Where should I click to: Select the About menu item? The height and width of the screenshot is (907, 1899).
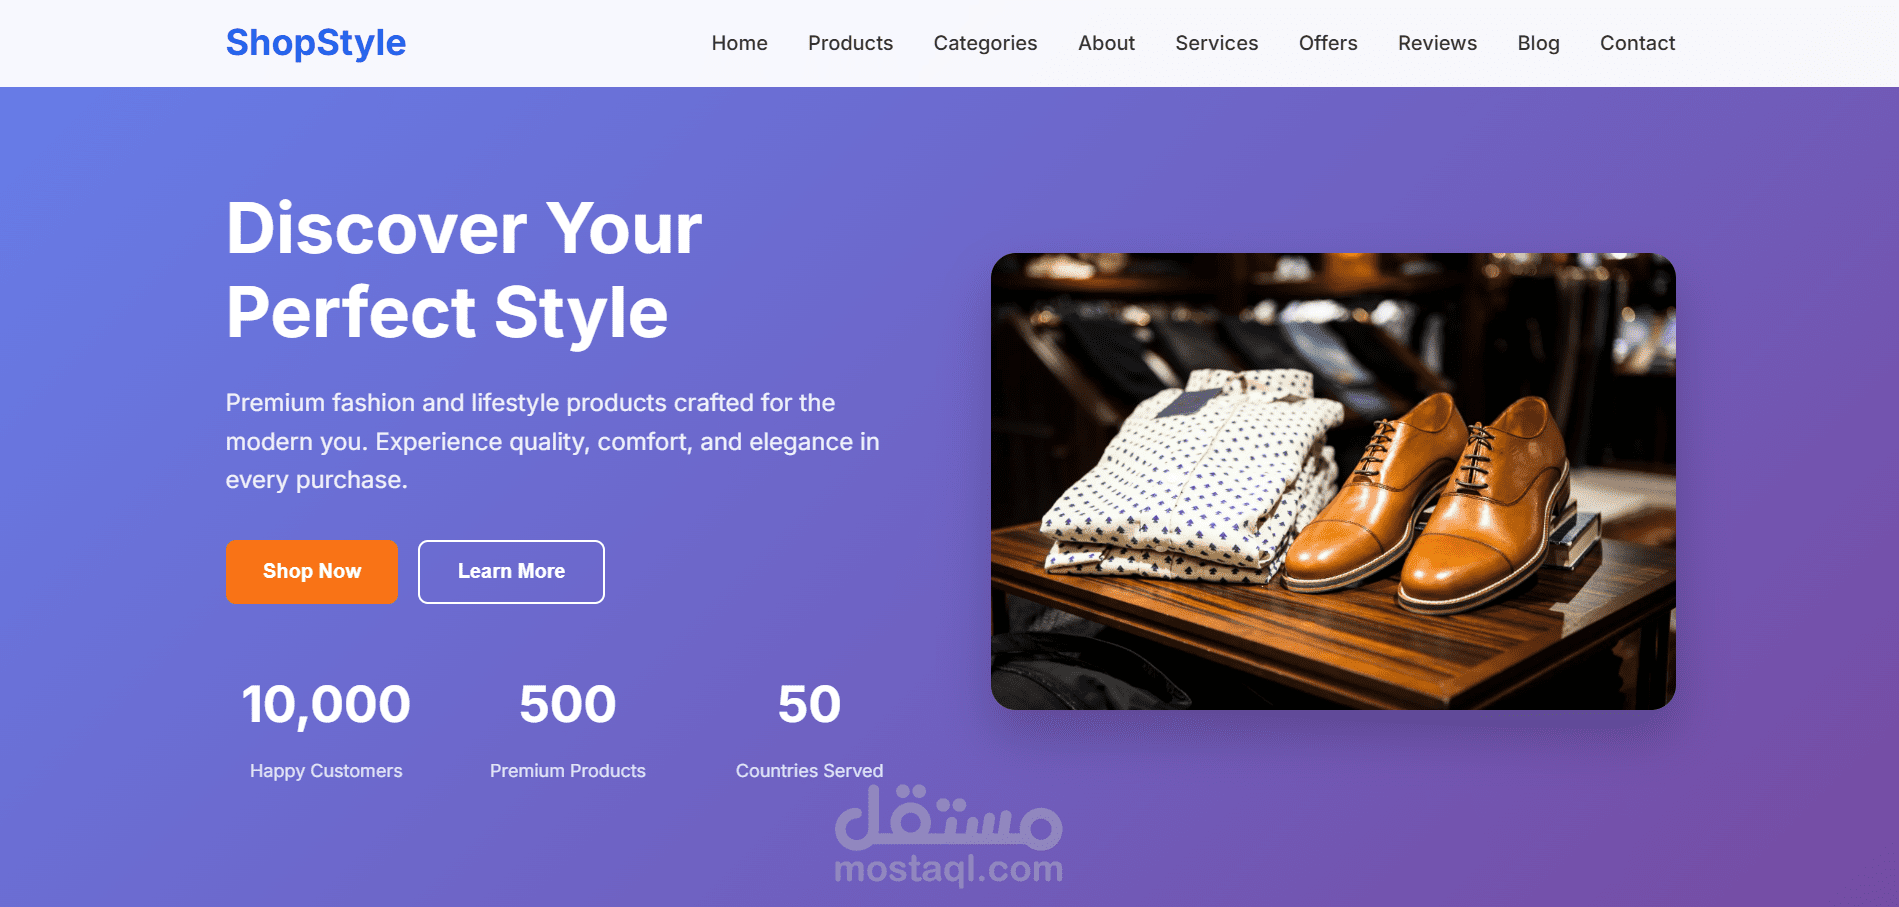coord(1107,43)
